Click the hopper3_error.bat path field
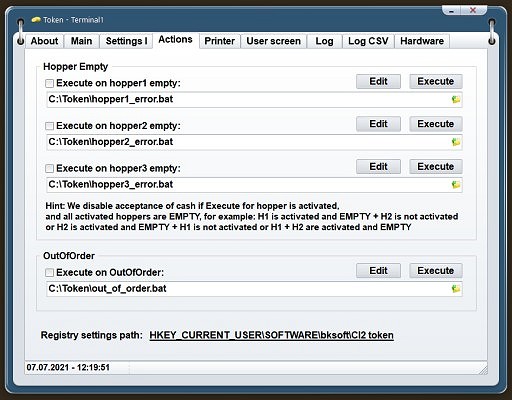The height and width of the screenshot is (400, 512). [x=248, y=185]
